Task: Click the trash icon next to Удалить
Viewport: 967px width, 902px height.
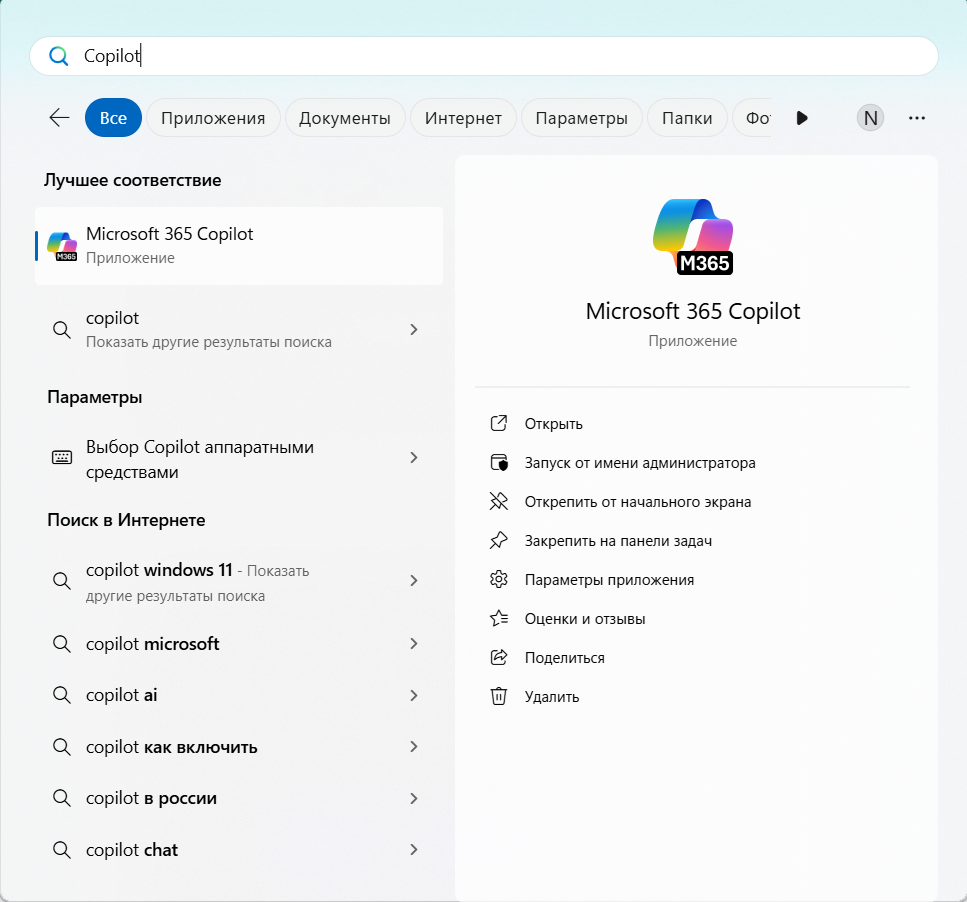Action: [498, 696]
